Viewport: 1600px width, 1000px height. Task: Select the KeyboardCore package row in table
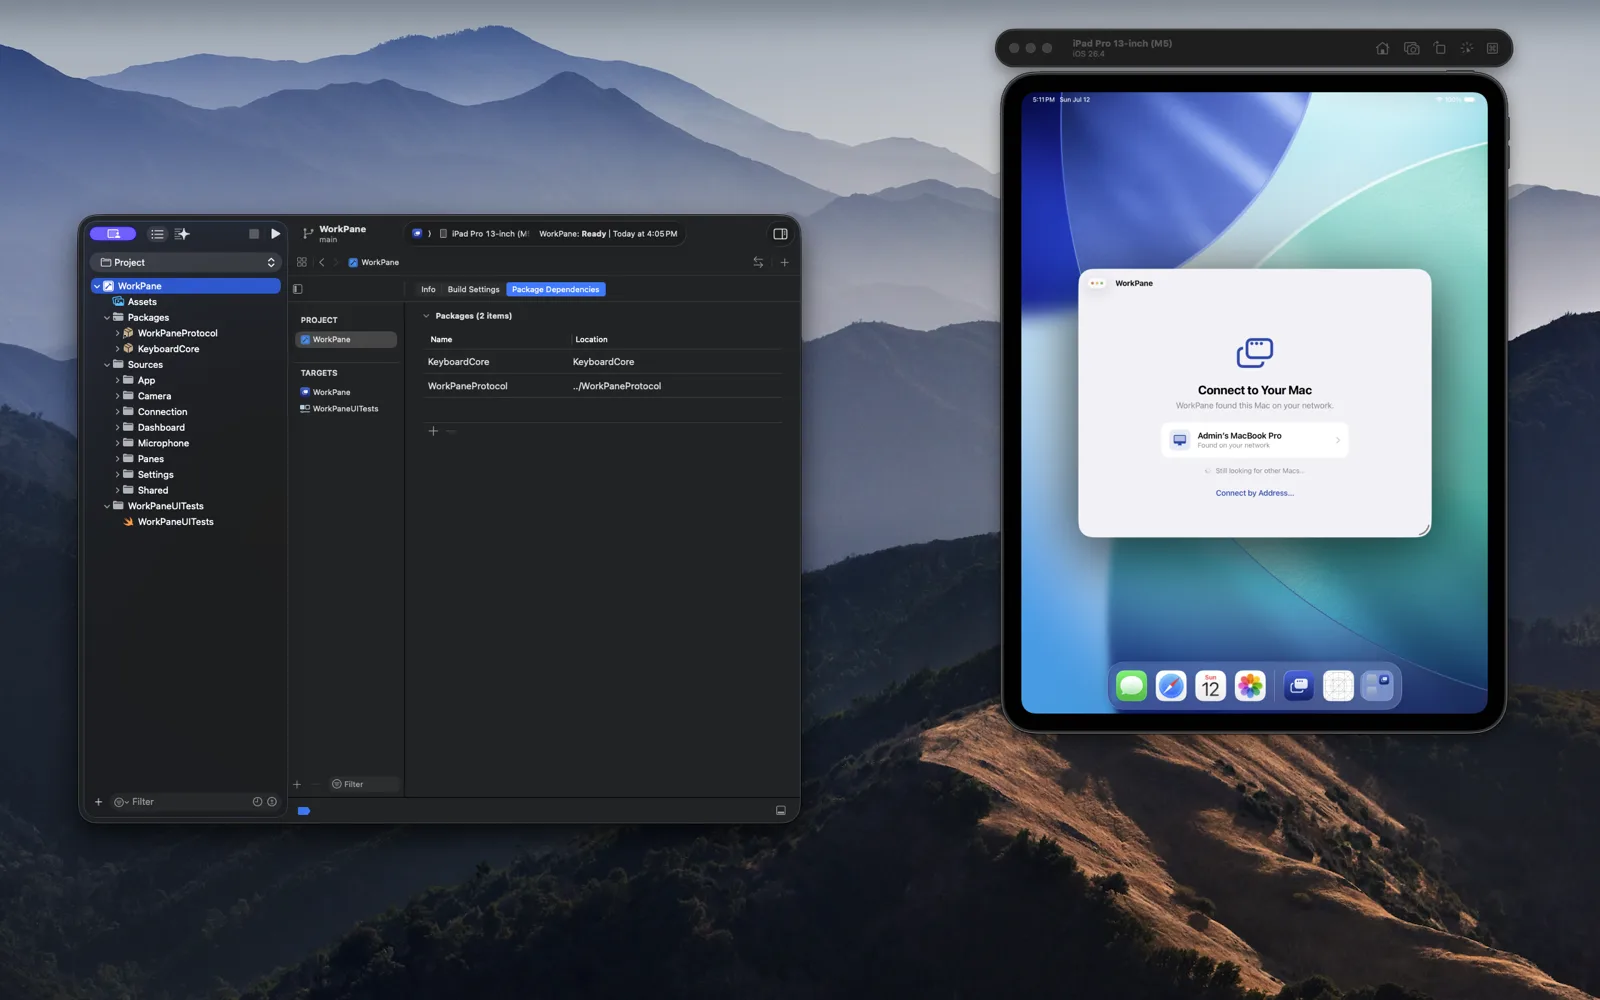pos(602,362)
